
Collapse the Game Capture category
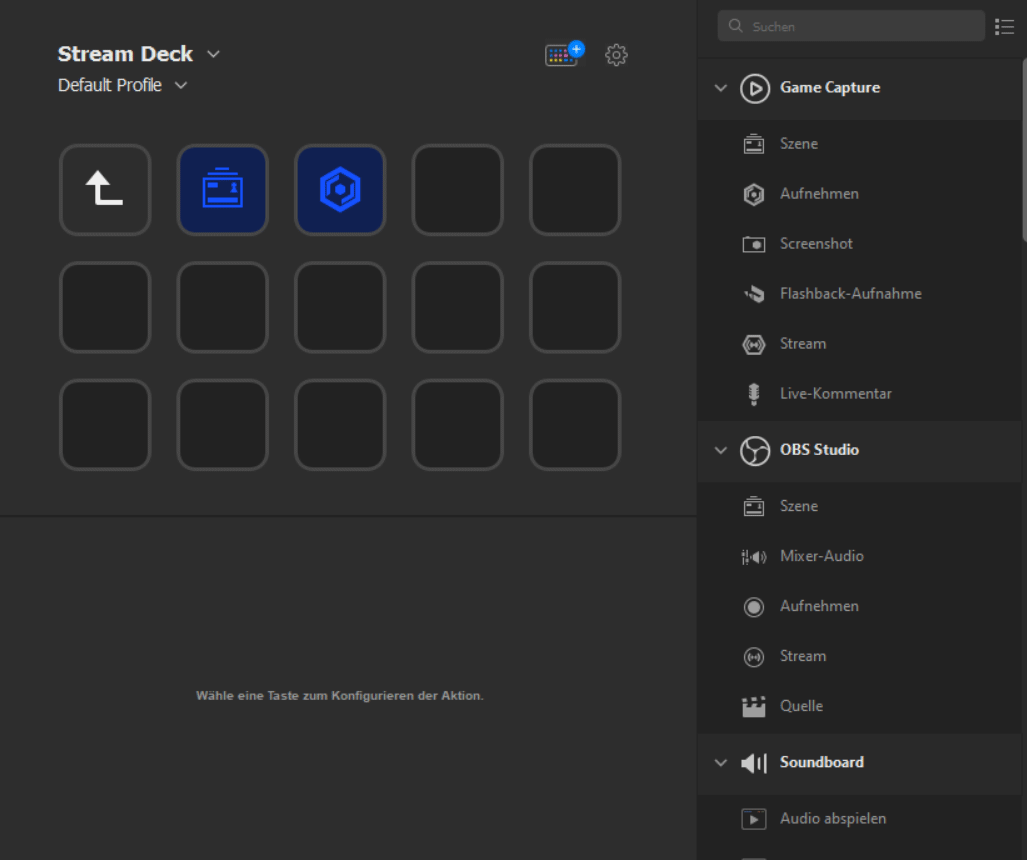[721, 88]
